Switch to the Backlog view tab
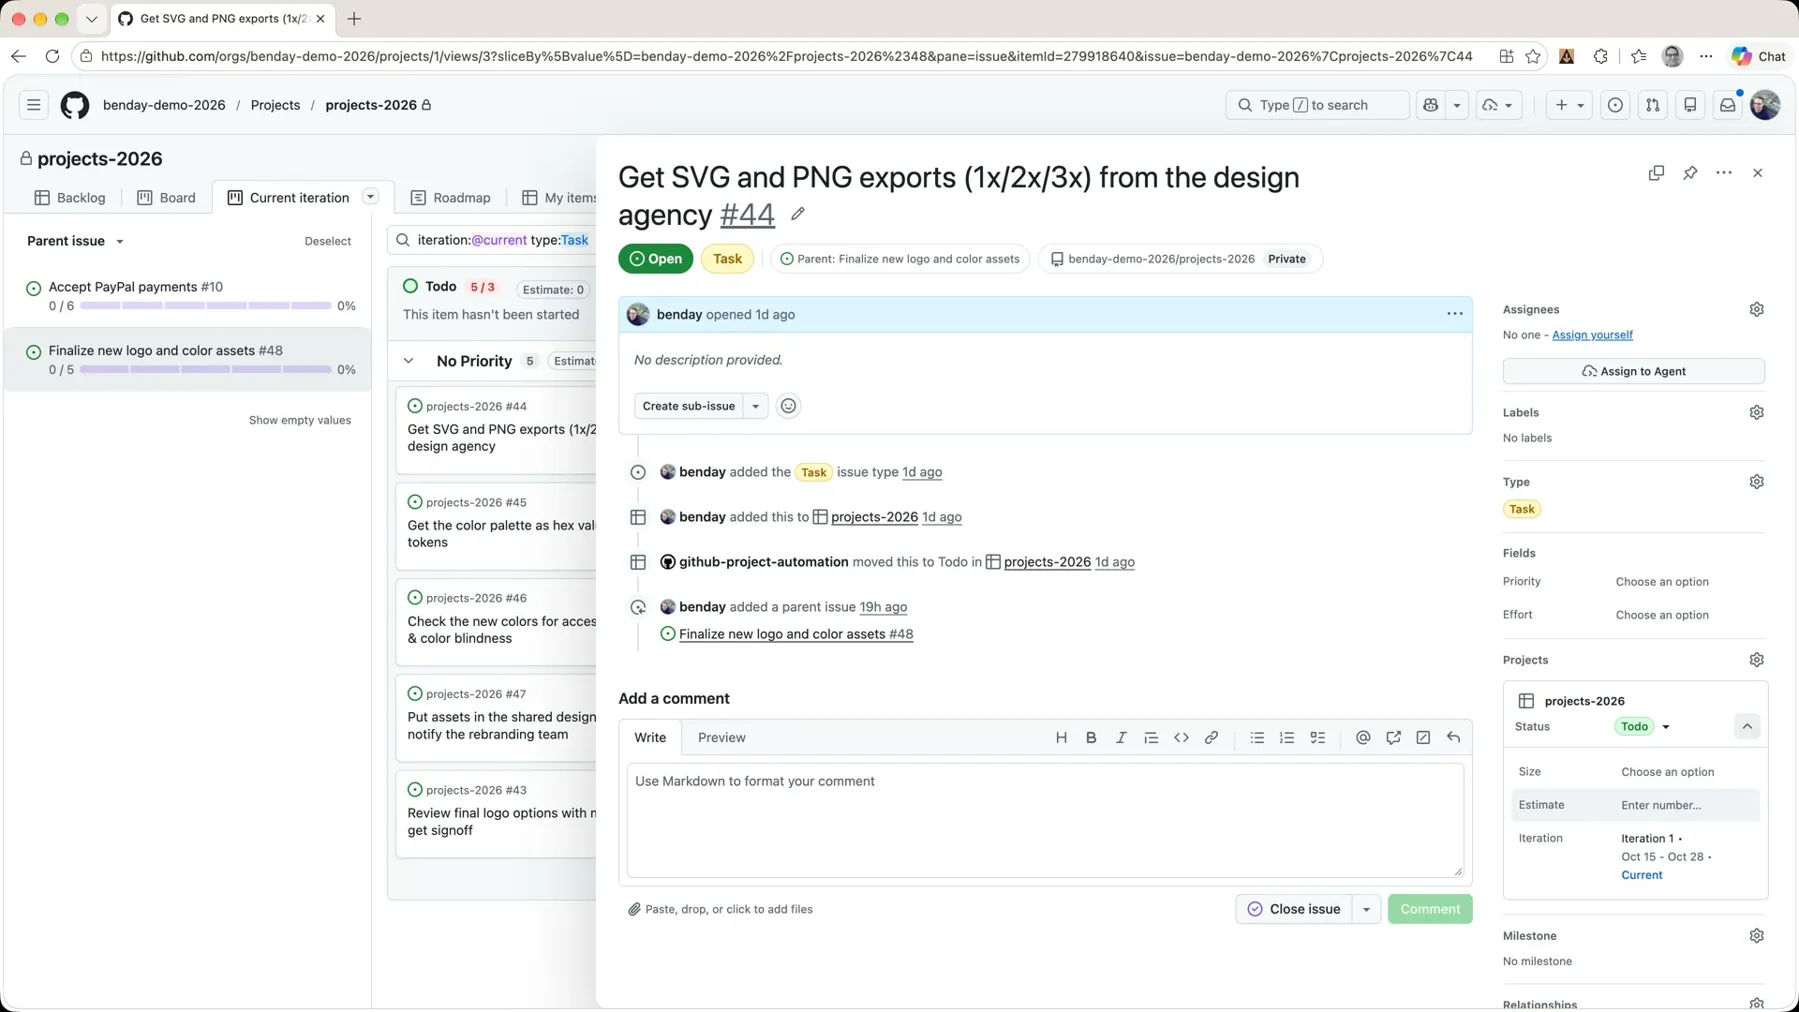The width and height of the screenshot is (1799, 1012). point(70,198)
